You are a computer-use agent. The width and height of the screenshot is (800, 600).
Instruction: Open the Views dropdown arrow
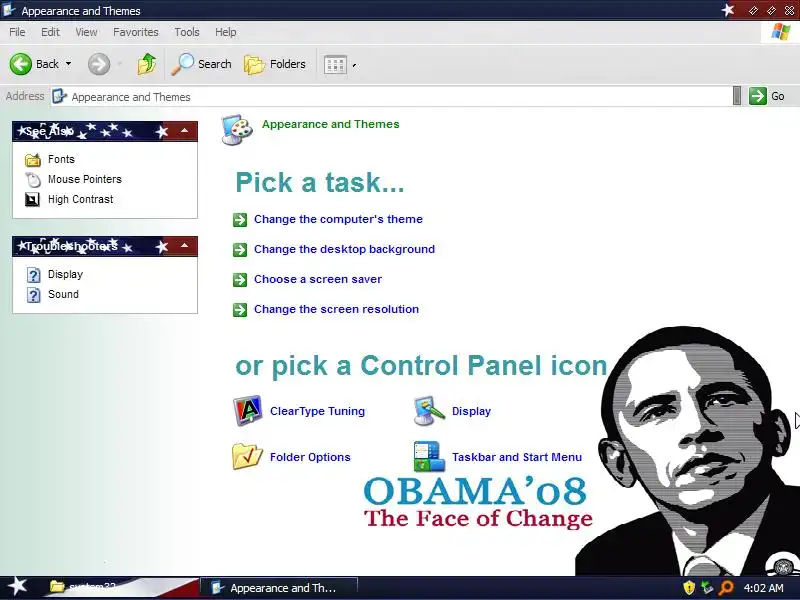point(354,65)
